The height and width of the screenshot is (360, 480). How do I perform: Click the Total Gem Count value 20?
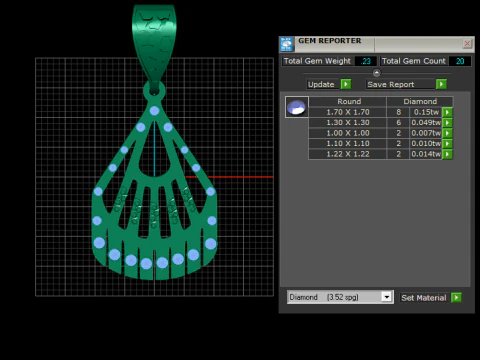pyautogui.click(x=460, y=61)
